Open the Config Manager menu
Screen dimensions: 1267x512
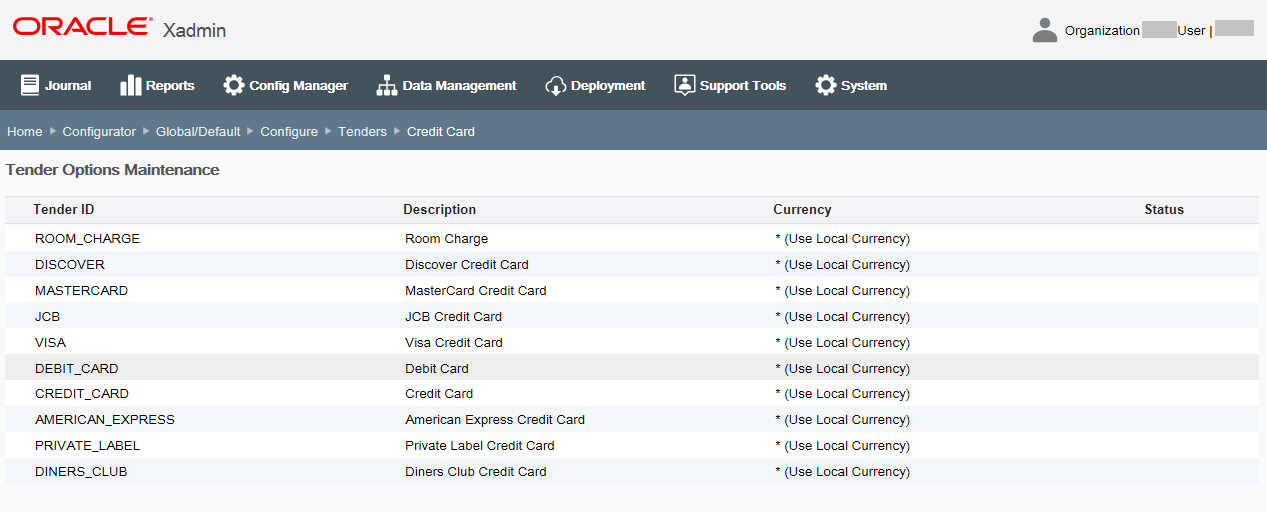pyautogui.click(x=285, y=85)
